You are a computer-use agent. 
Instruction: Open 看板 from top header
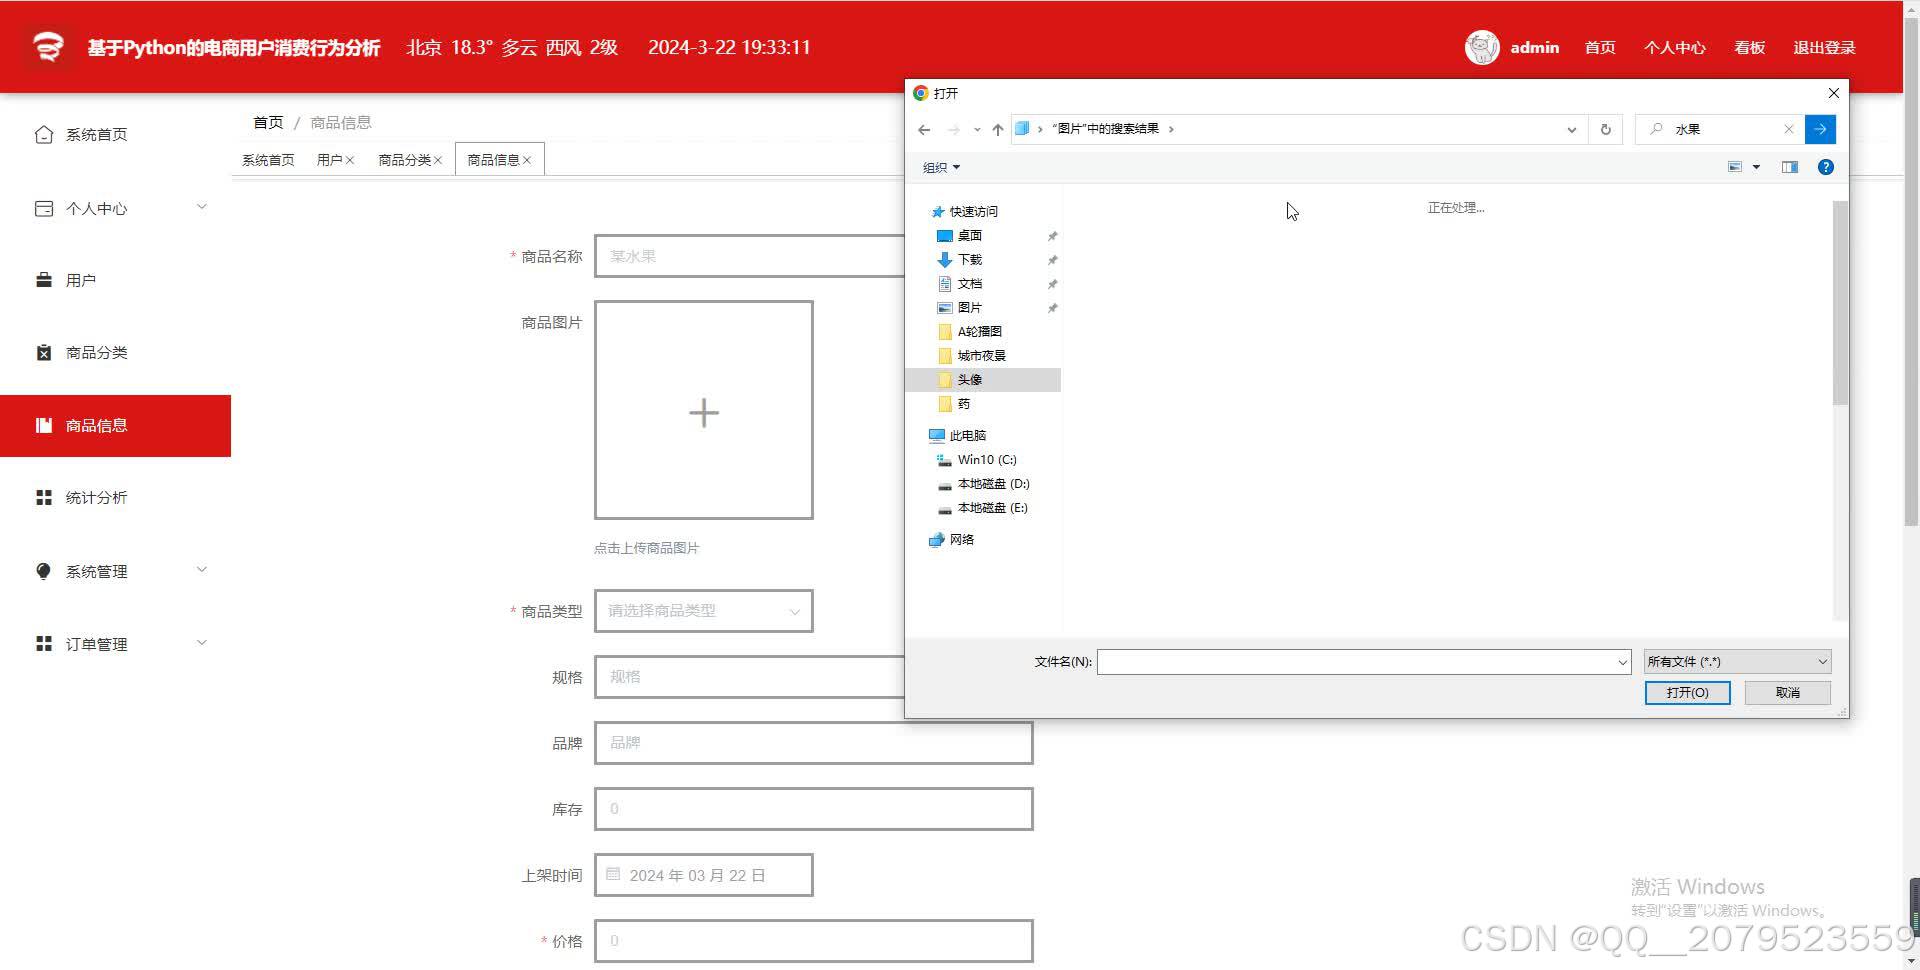1750,47
